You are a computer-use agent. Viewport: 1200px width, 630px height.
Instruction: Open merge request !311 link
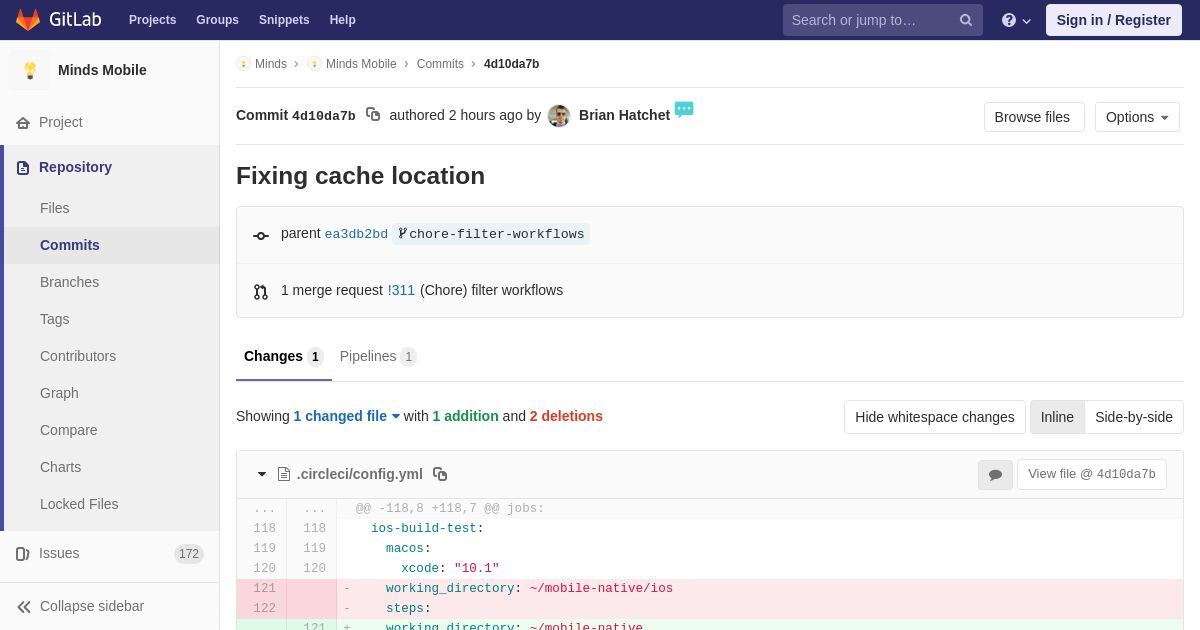click(x=401, y=290)
